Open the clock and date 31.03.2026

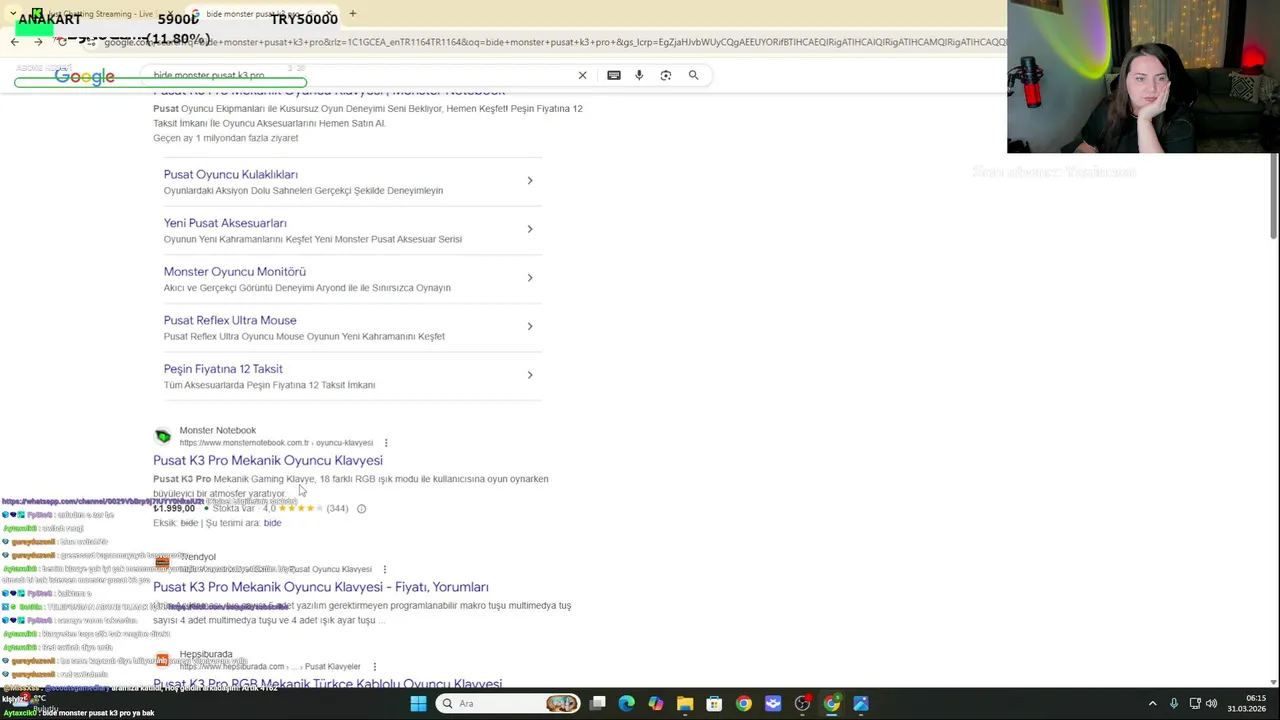1247,704
